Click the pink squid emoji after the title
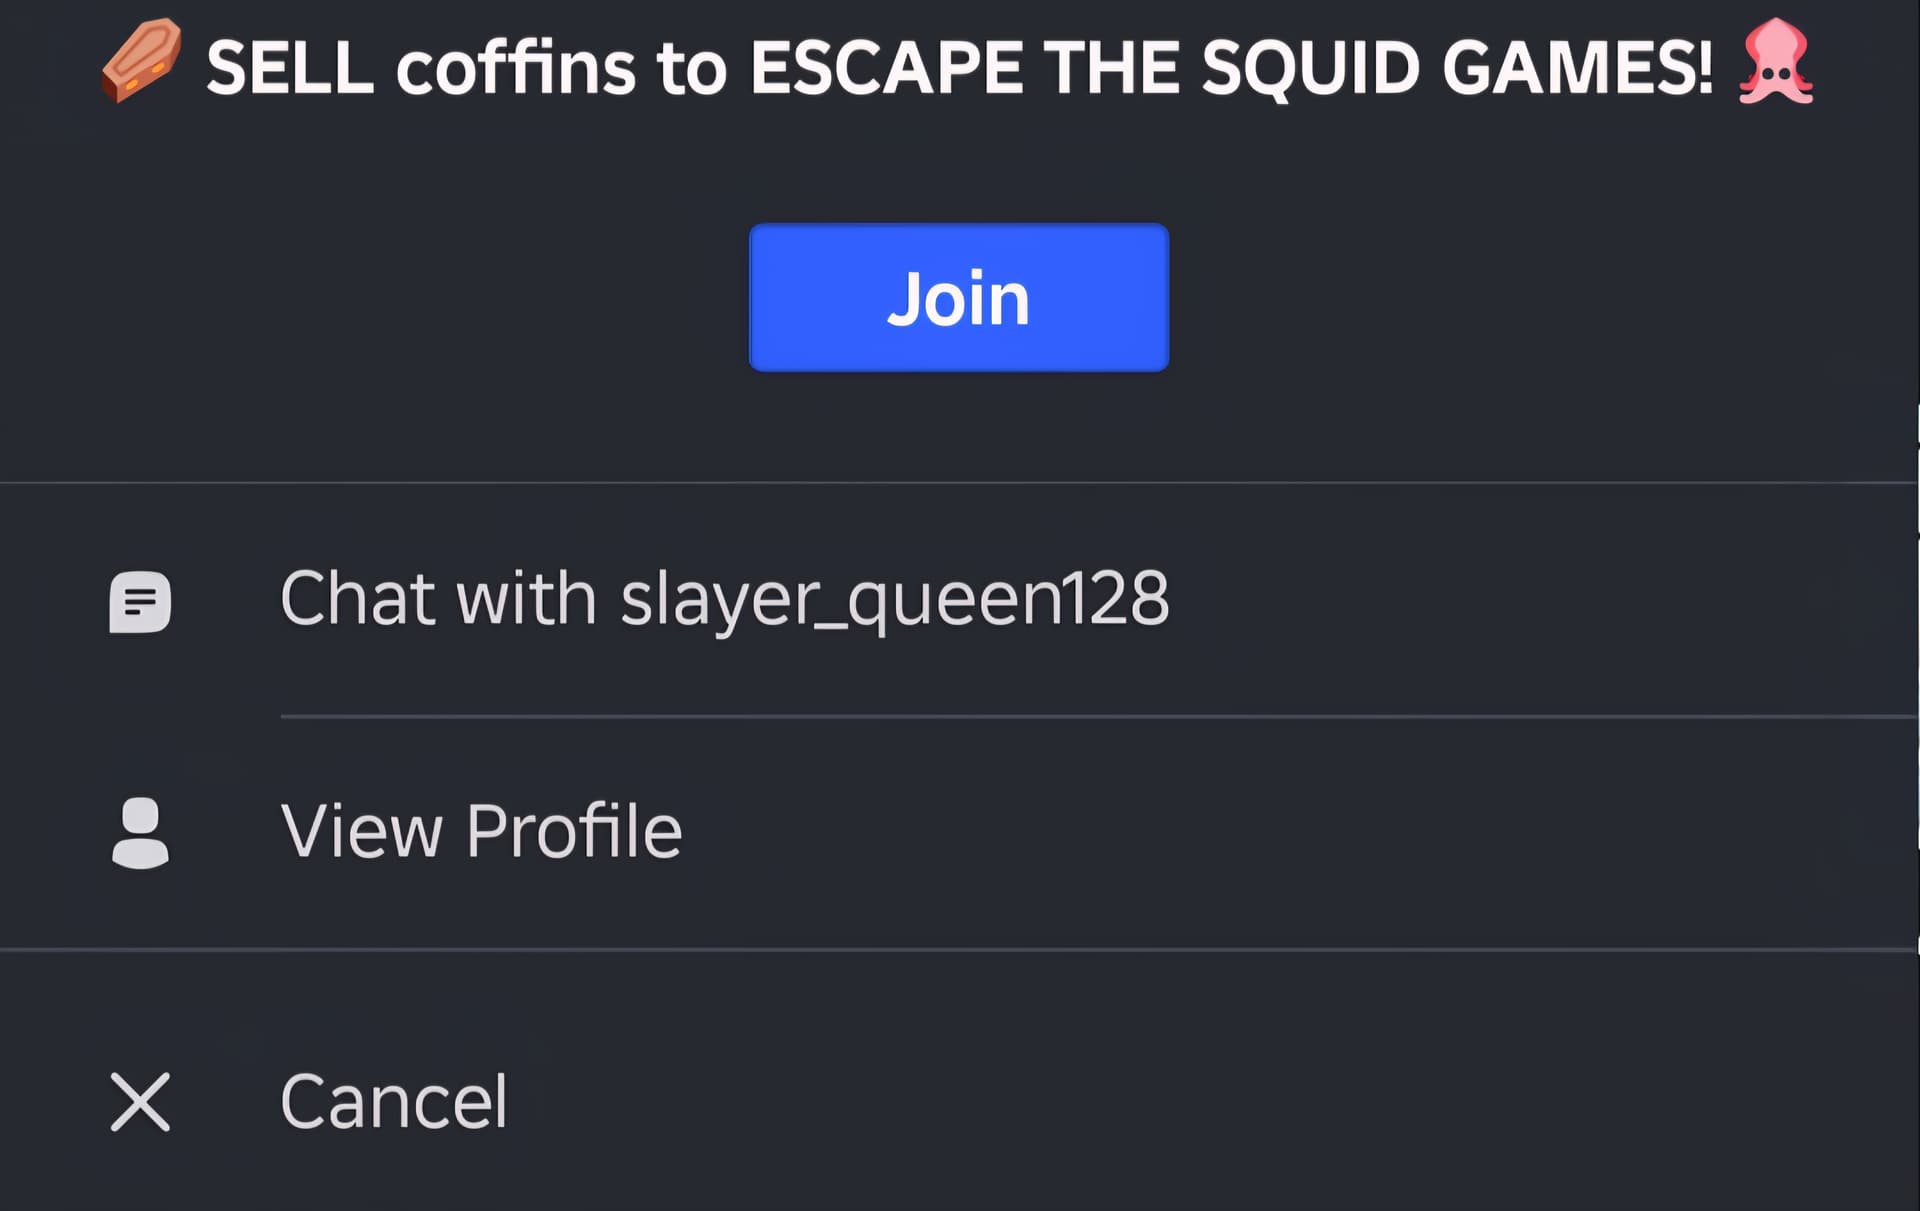This screenshot has height=1211, width=1920. 1776,62
